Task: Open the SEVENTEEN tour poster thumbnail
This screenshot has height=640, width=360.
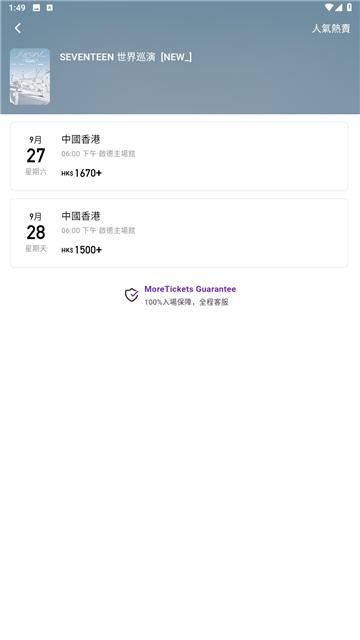Action: tap(30, 77)
